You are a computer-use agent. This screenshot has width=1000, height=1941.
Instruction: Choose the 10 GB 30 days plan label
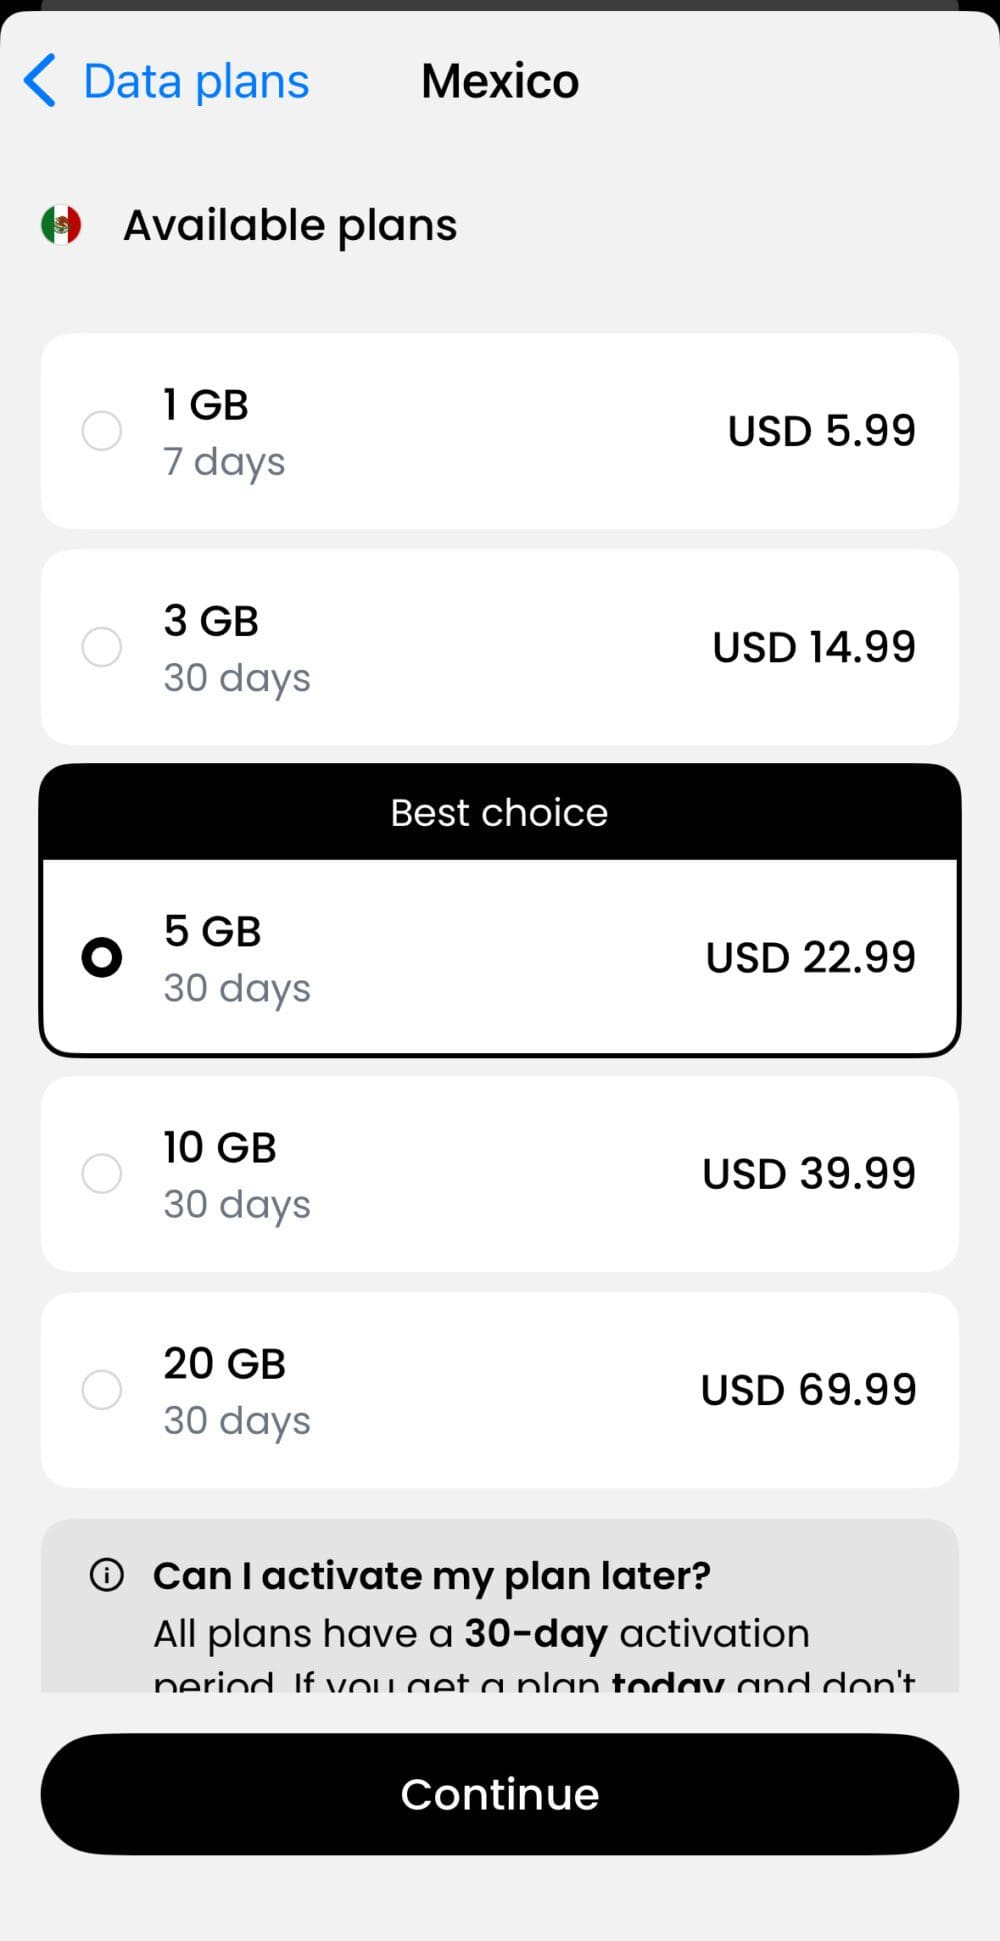point(237,1174)
